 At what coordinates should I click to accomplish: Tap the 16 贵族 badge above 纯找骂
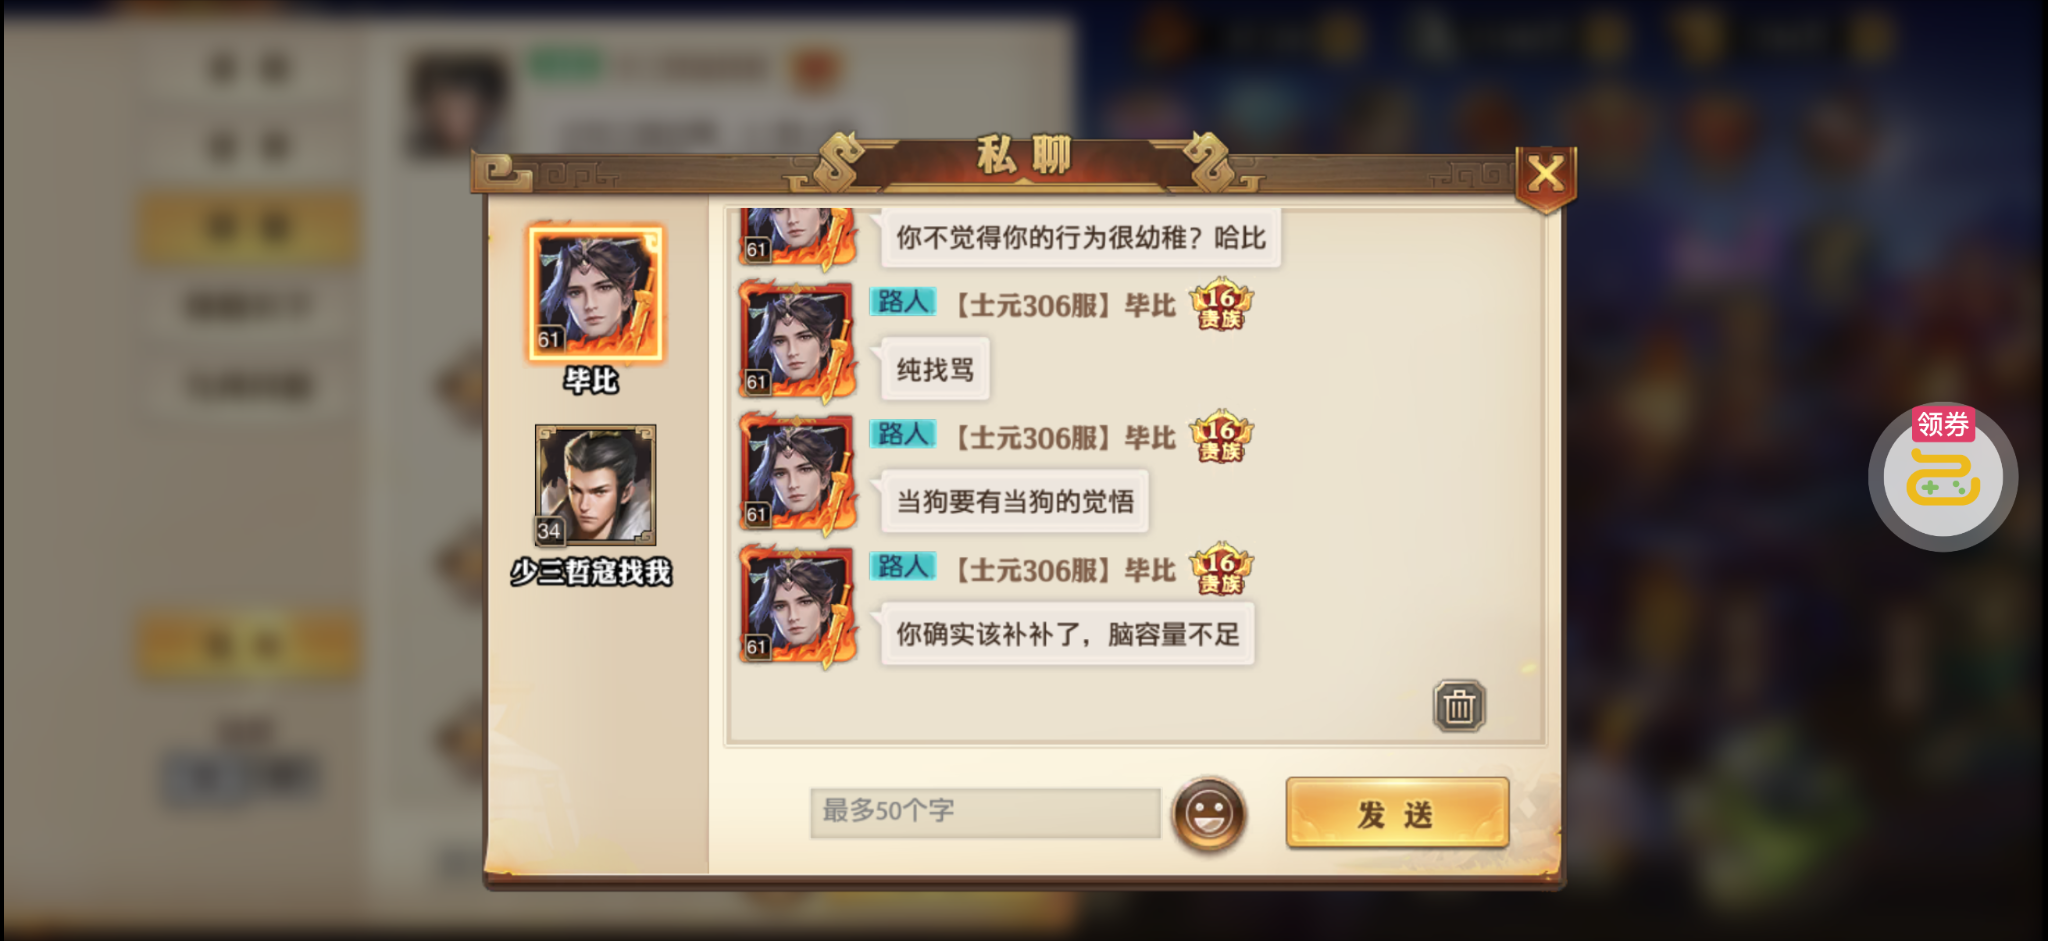(1221, 304)
